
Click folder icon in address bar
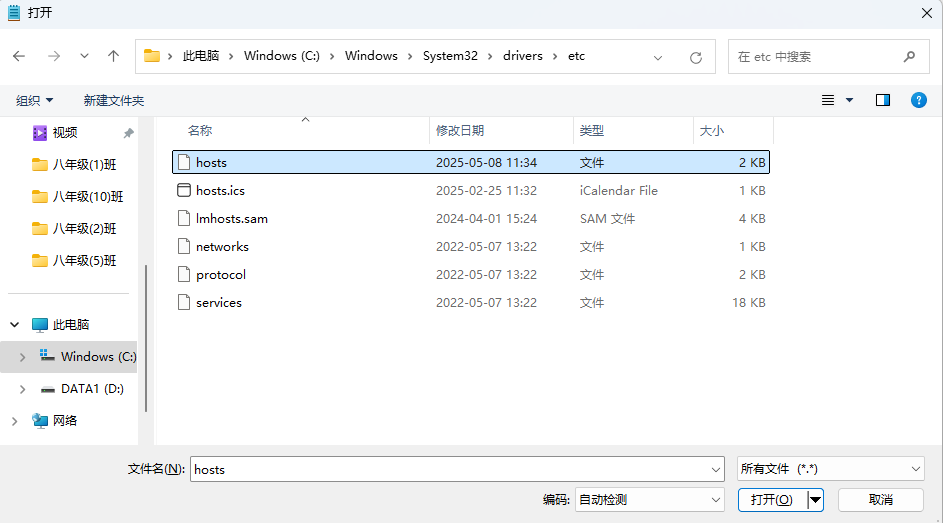[152, 56]
